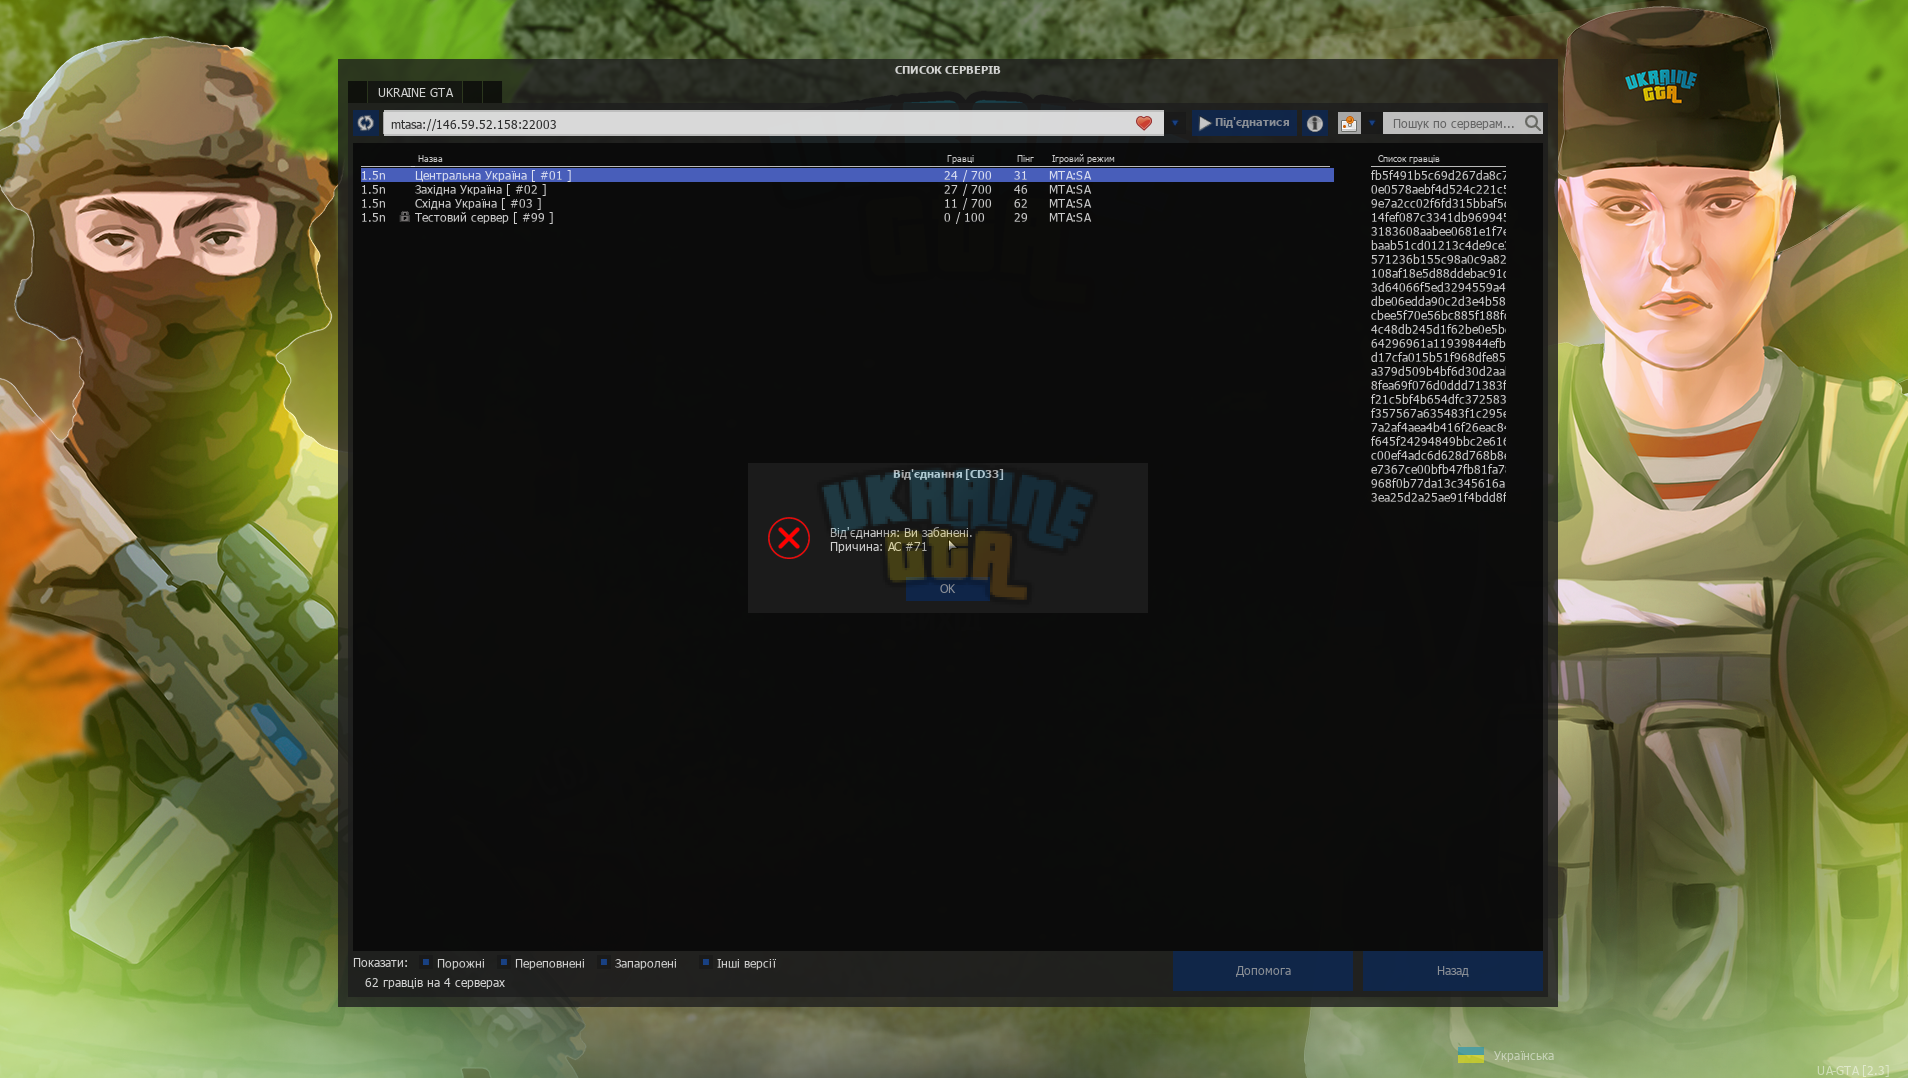The height and width of the screenshot is (1078, 1908).
Task: Click the magnifier search icon
Action: click(1532, 123)
